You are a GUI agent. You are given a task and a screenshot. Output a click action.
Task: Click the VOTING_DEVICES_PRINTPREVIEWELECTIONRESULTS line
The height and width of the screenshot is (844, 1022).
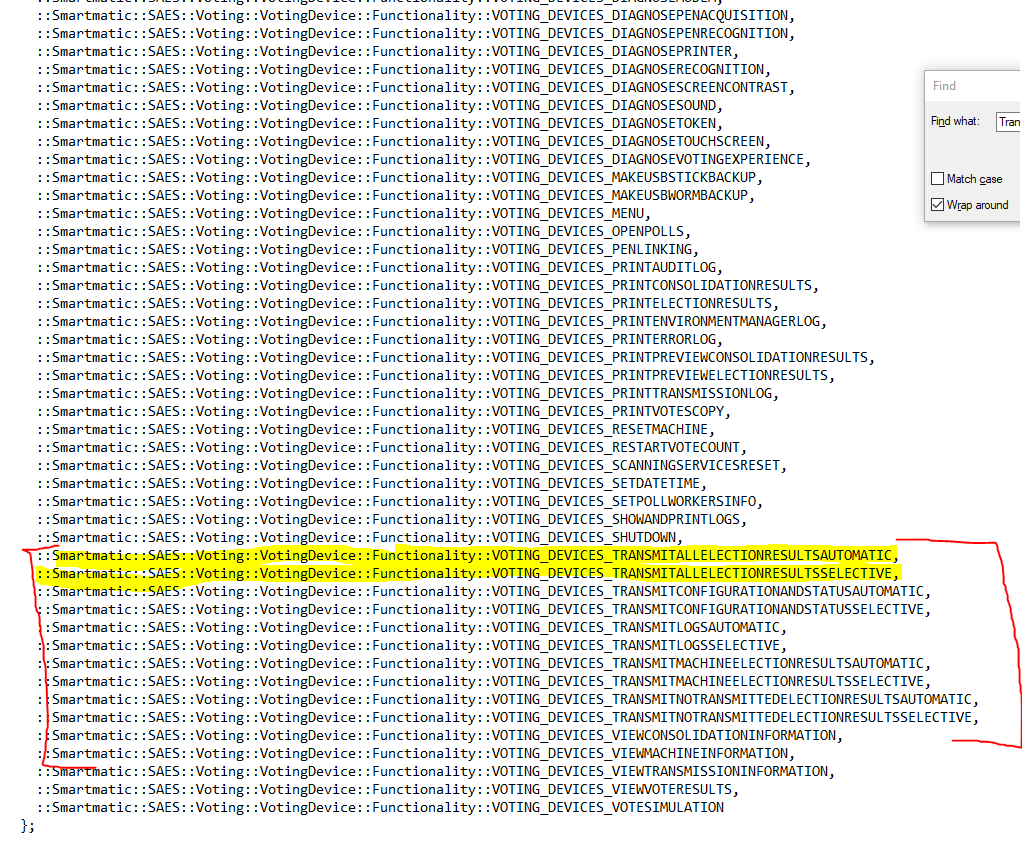coord(435,375)
